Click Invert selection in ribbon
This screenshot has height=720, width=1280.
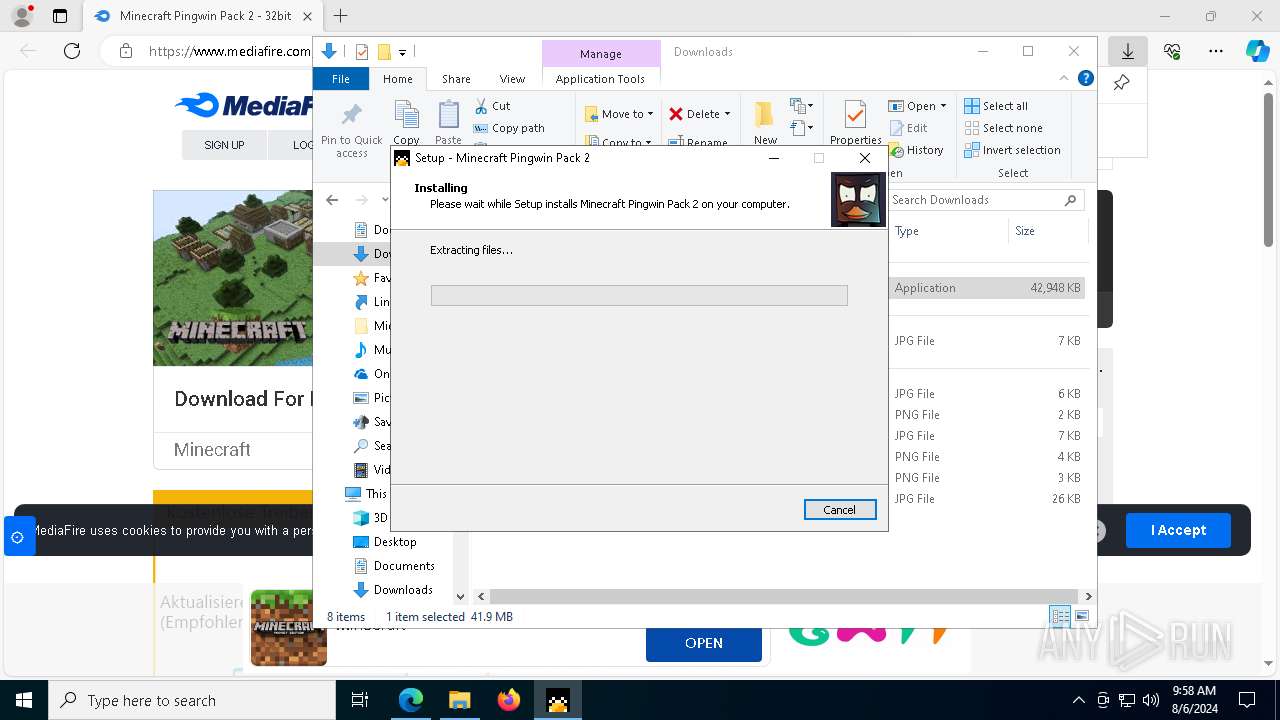click(x=1012, y=150)
